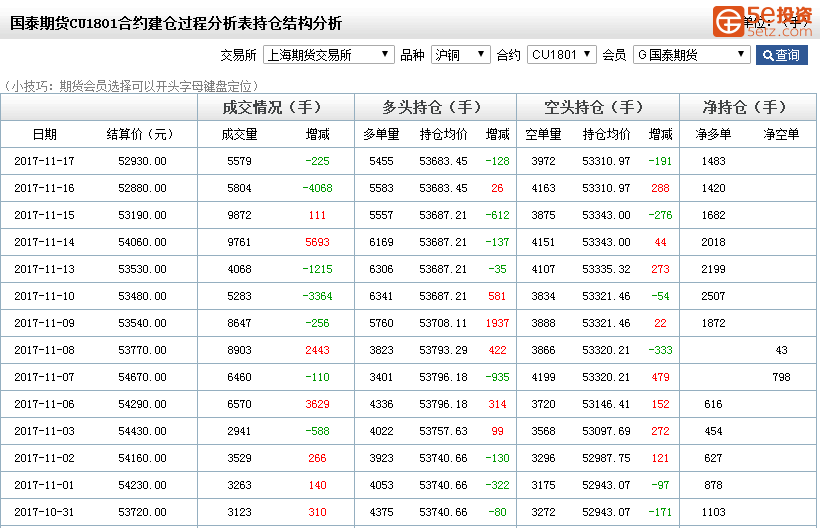This screenshot has width=820, height=528.
Task: Click the 净多单 column header
Action: 713,134
